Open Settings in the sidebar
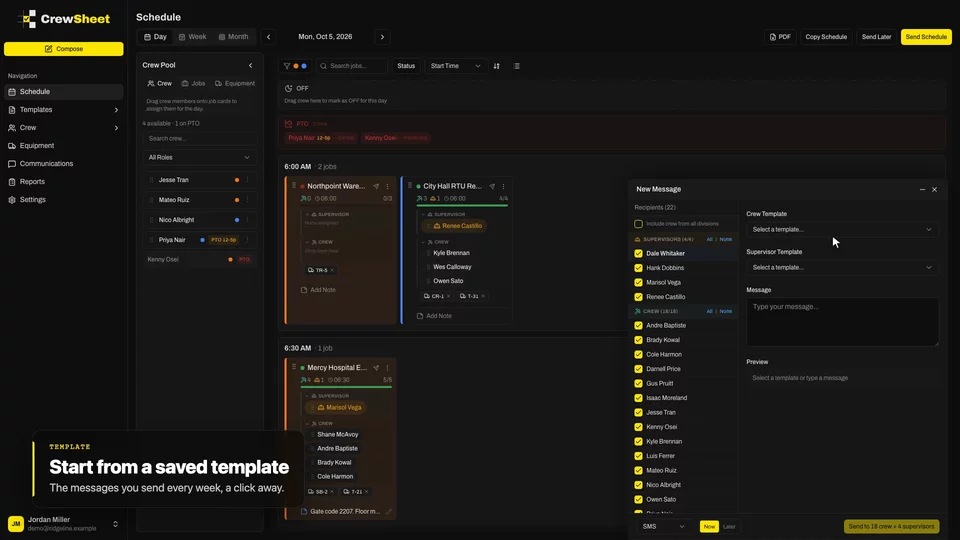Viewport: 960px width, 540px height. [63, 200]
